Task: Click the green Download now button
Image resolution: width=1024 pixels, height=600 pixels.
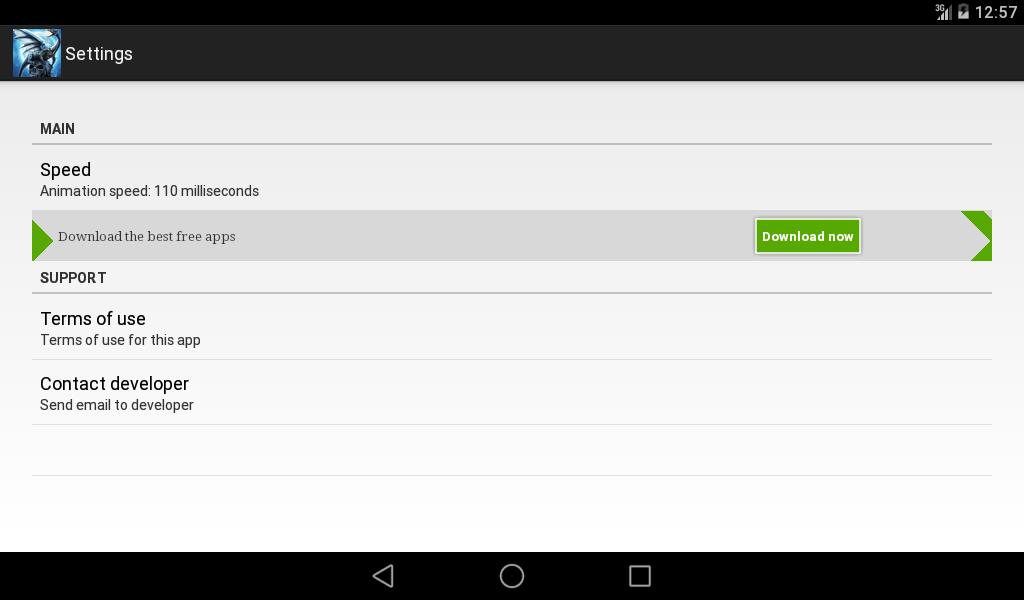Action: click(x=807, y=236)
